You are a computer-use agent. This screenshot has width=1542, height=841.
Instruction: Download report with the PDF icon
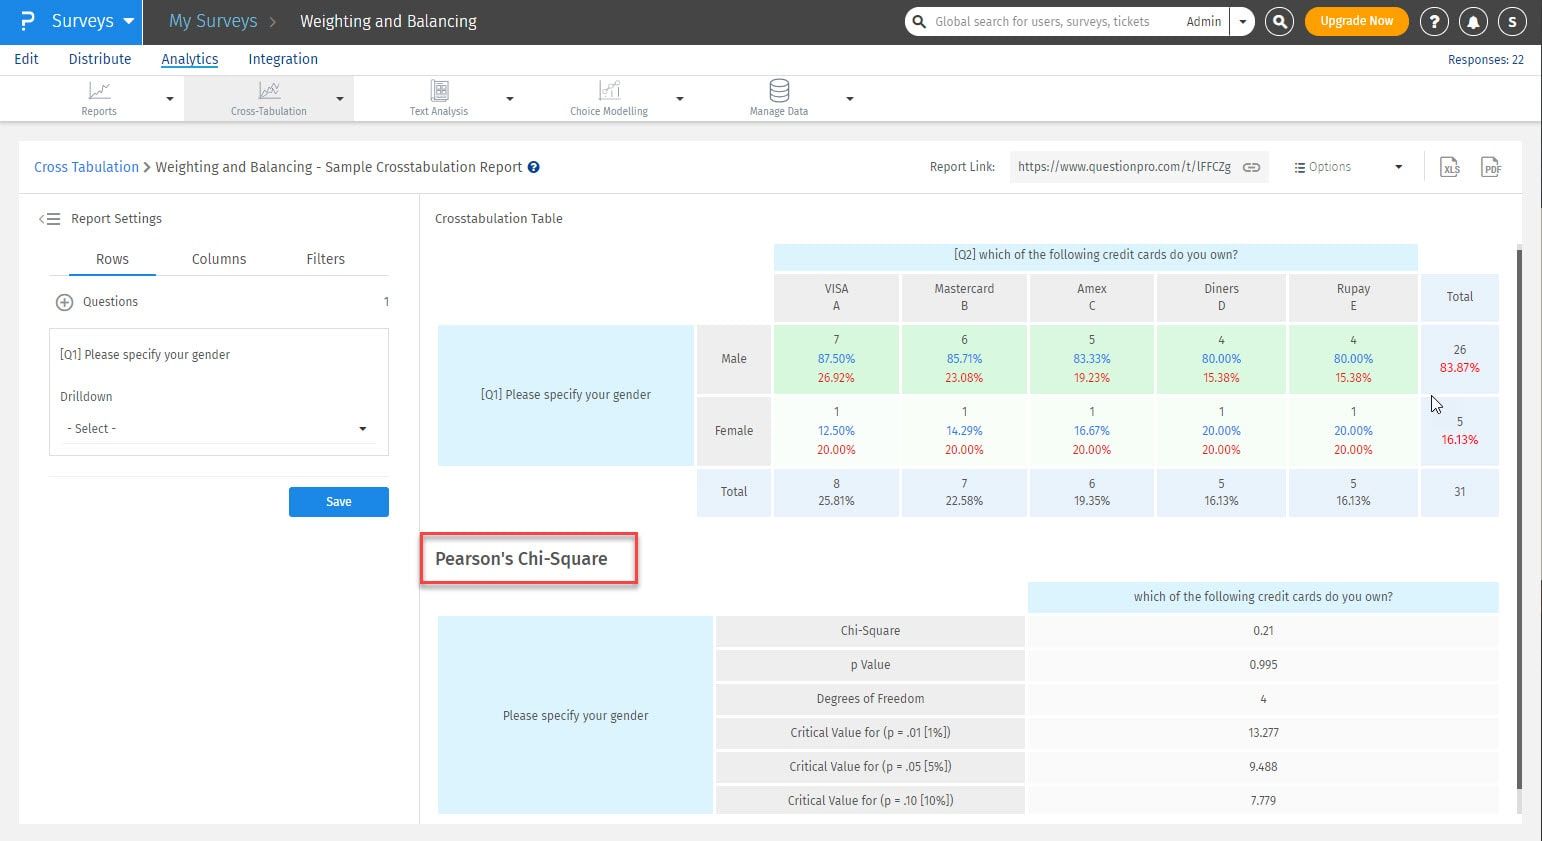click(1491, 168)
